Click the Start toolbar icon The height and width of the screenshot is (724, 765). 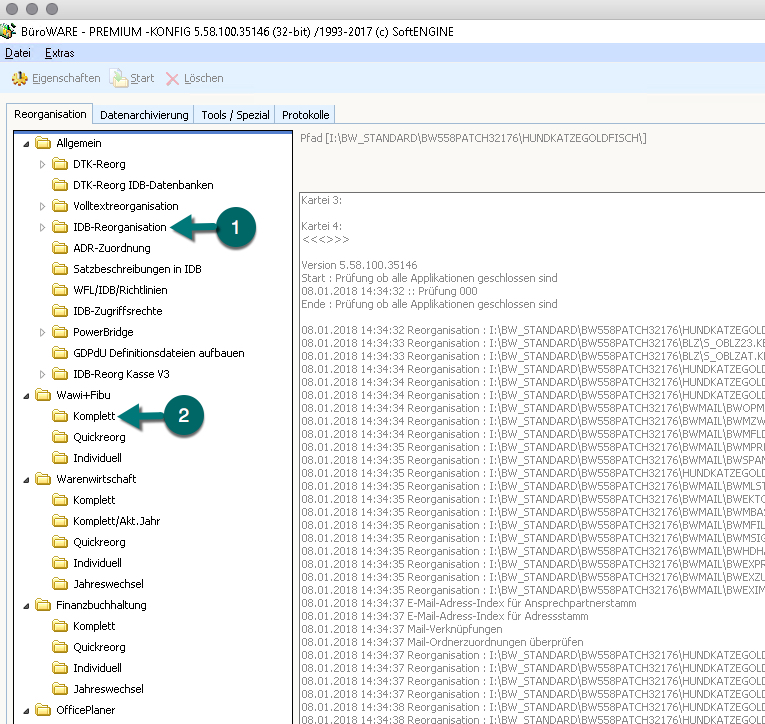coord(119,78)
